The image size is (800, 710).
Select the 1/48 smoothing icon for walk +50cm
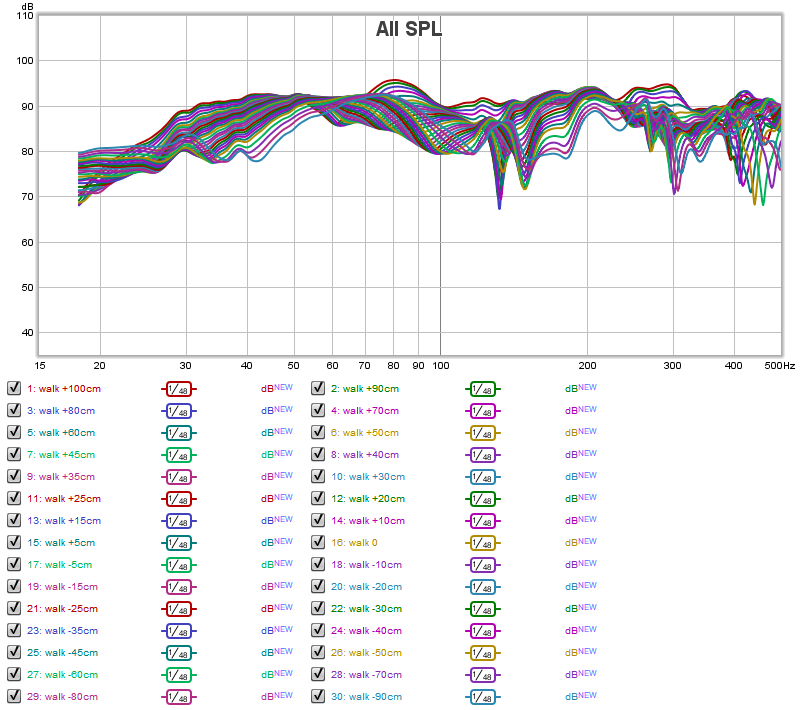[482, 432]
